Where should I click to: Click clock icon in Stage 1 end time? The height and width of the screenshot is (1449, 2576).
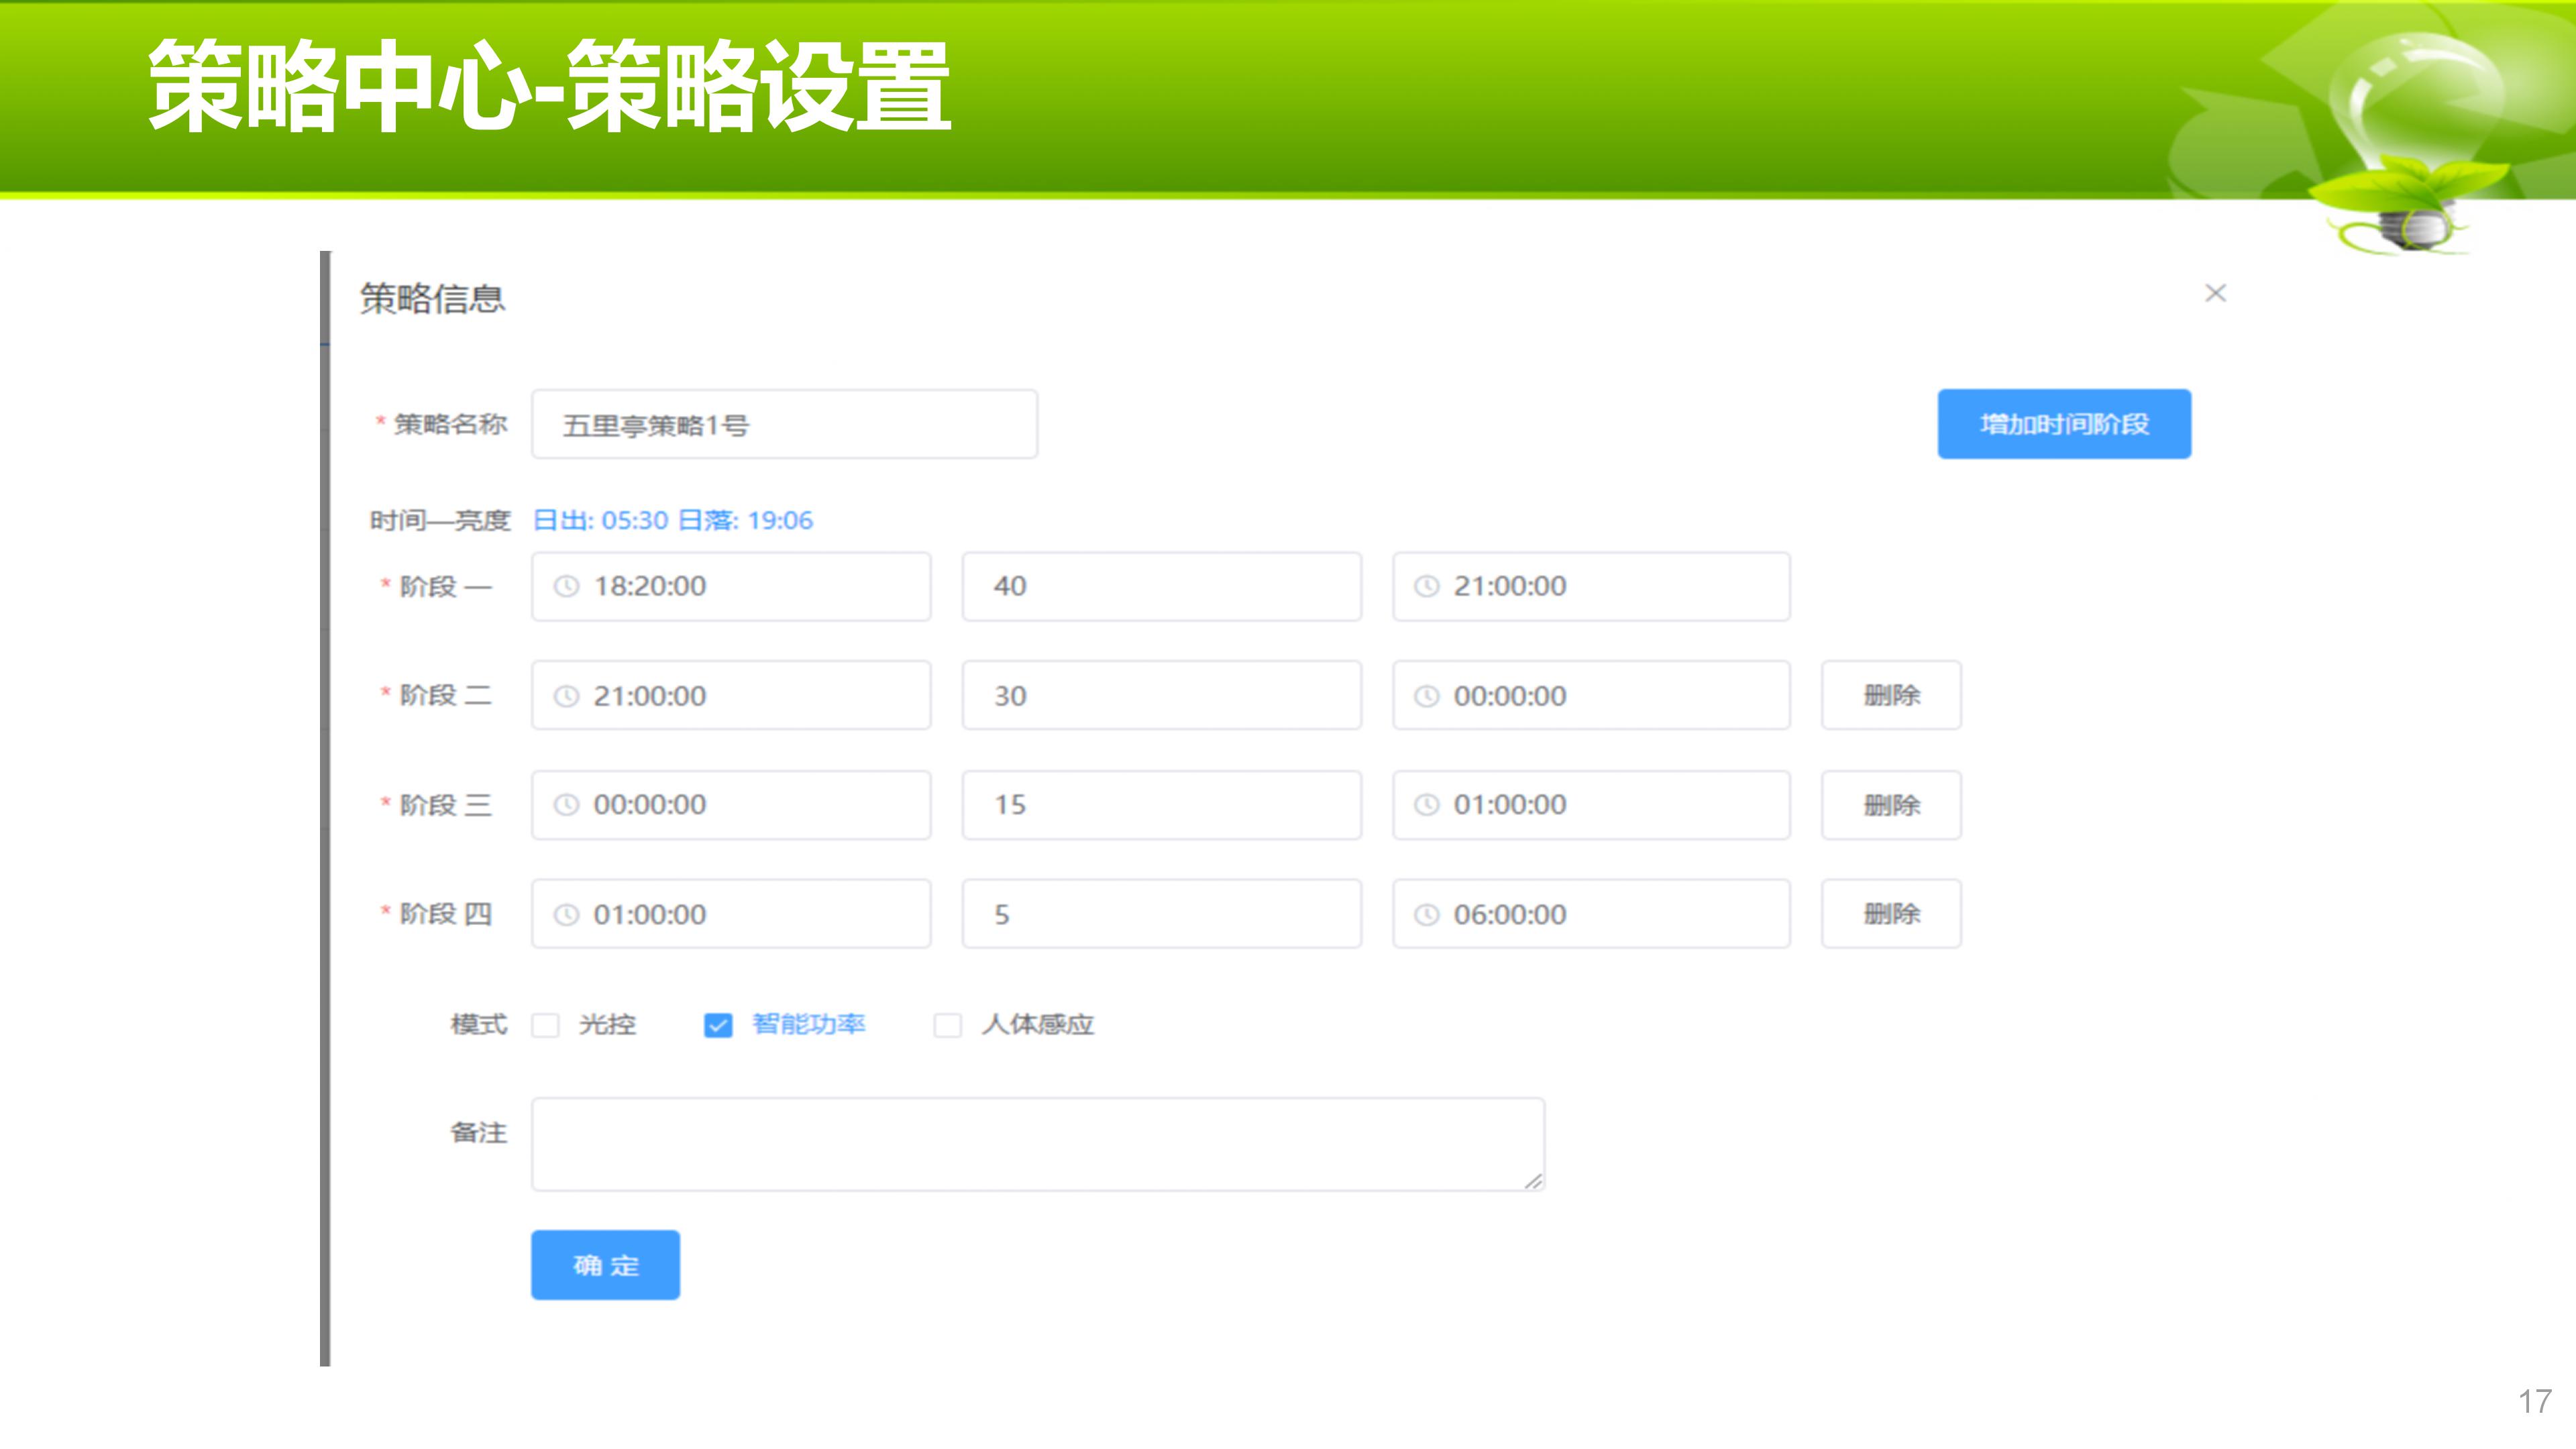tap(1426, 586)
